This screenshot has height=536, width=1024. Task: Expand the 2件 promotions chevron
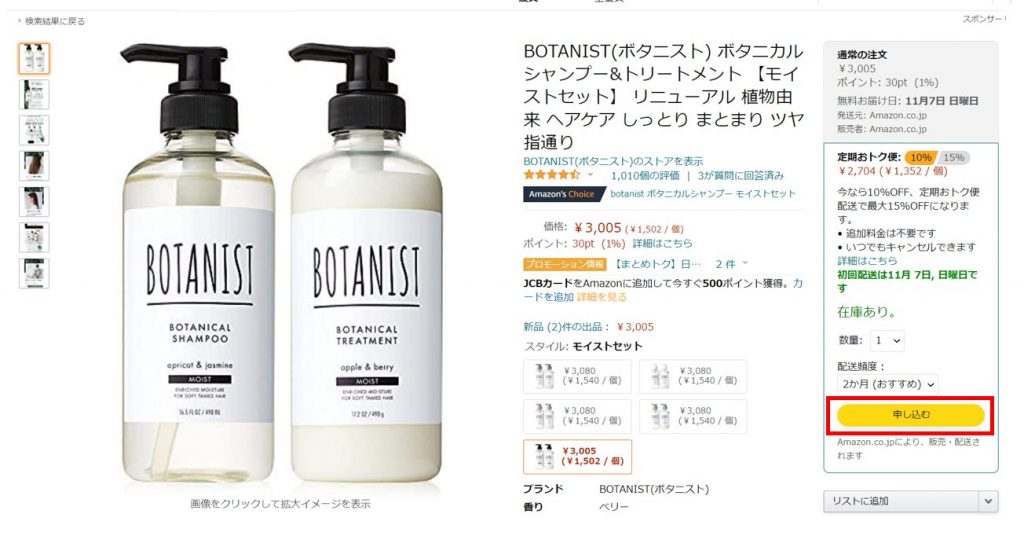click(x=744, y=264)
